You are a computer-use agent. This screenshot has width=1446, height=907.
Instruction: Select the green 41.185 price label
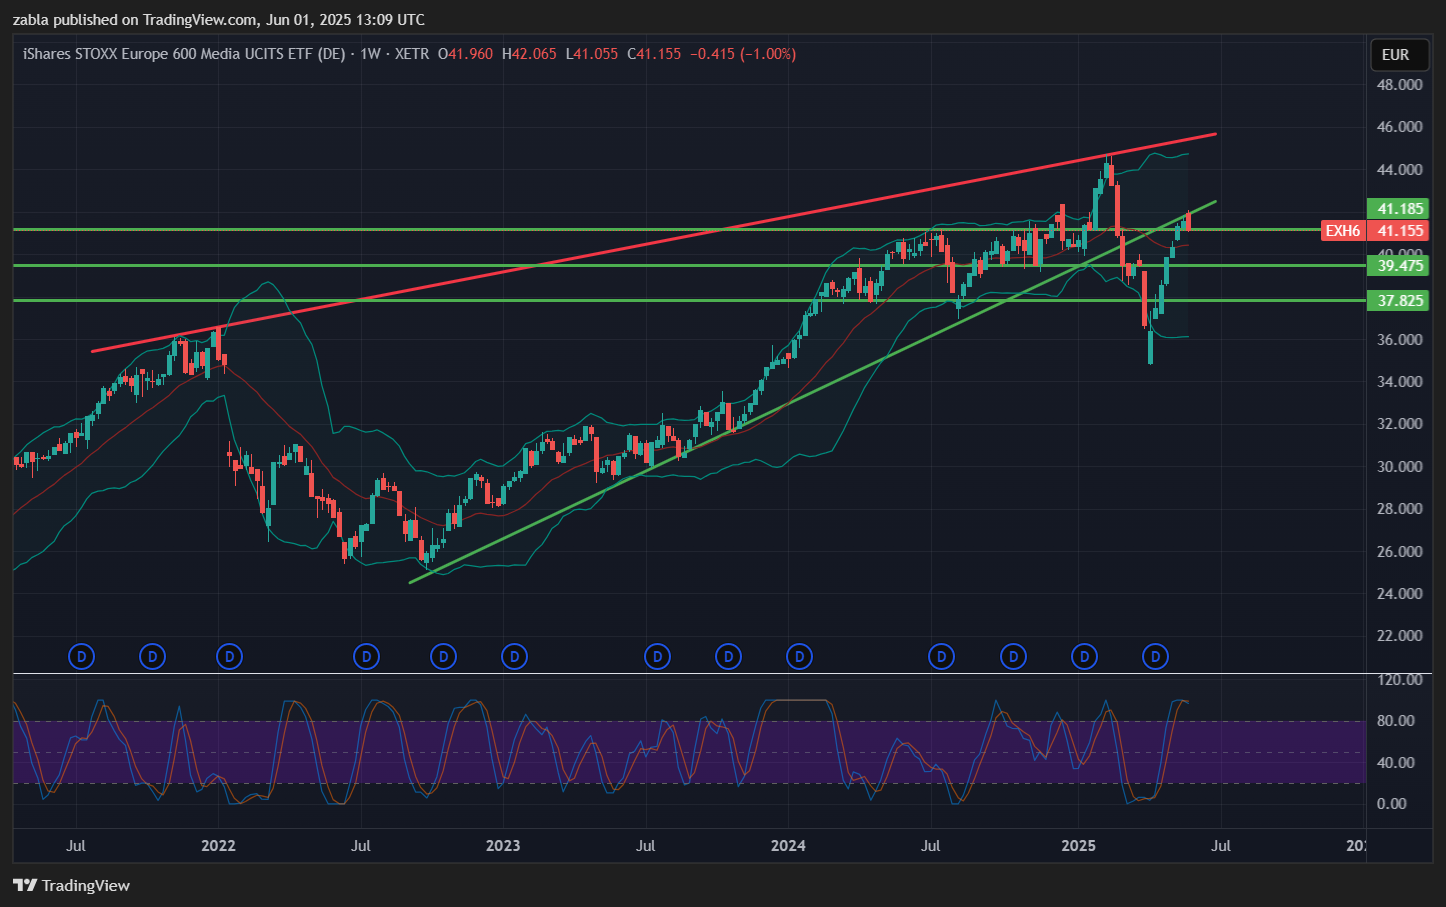[x=1399, y=209]
